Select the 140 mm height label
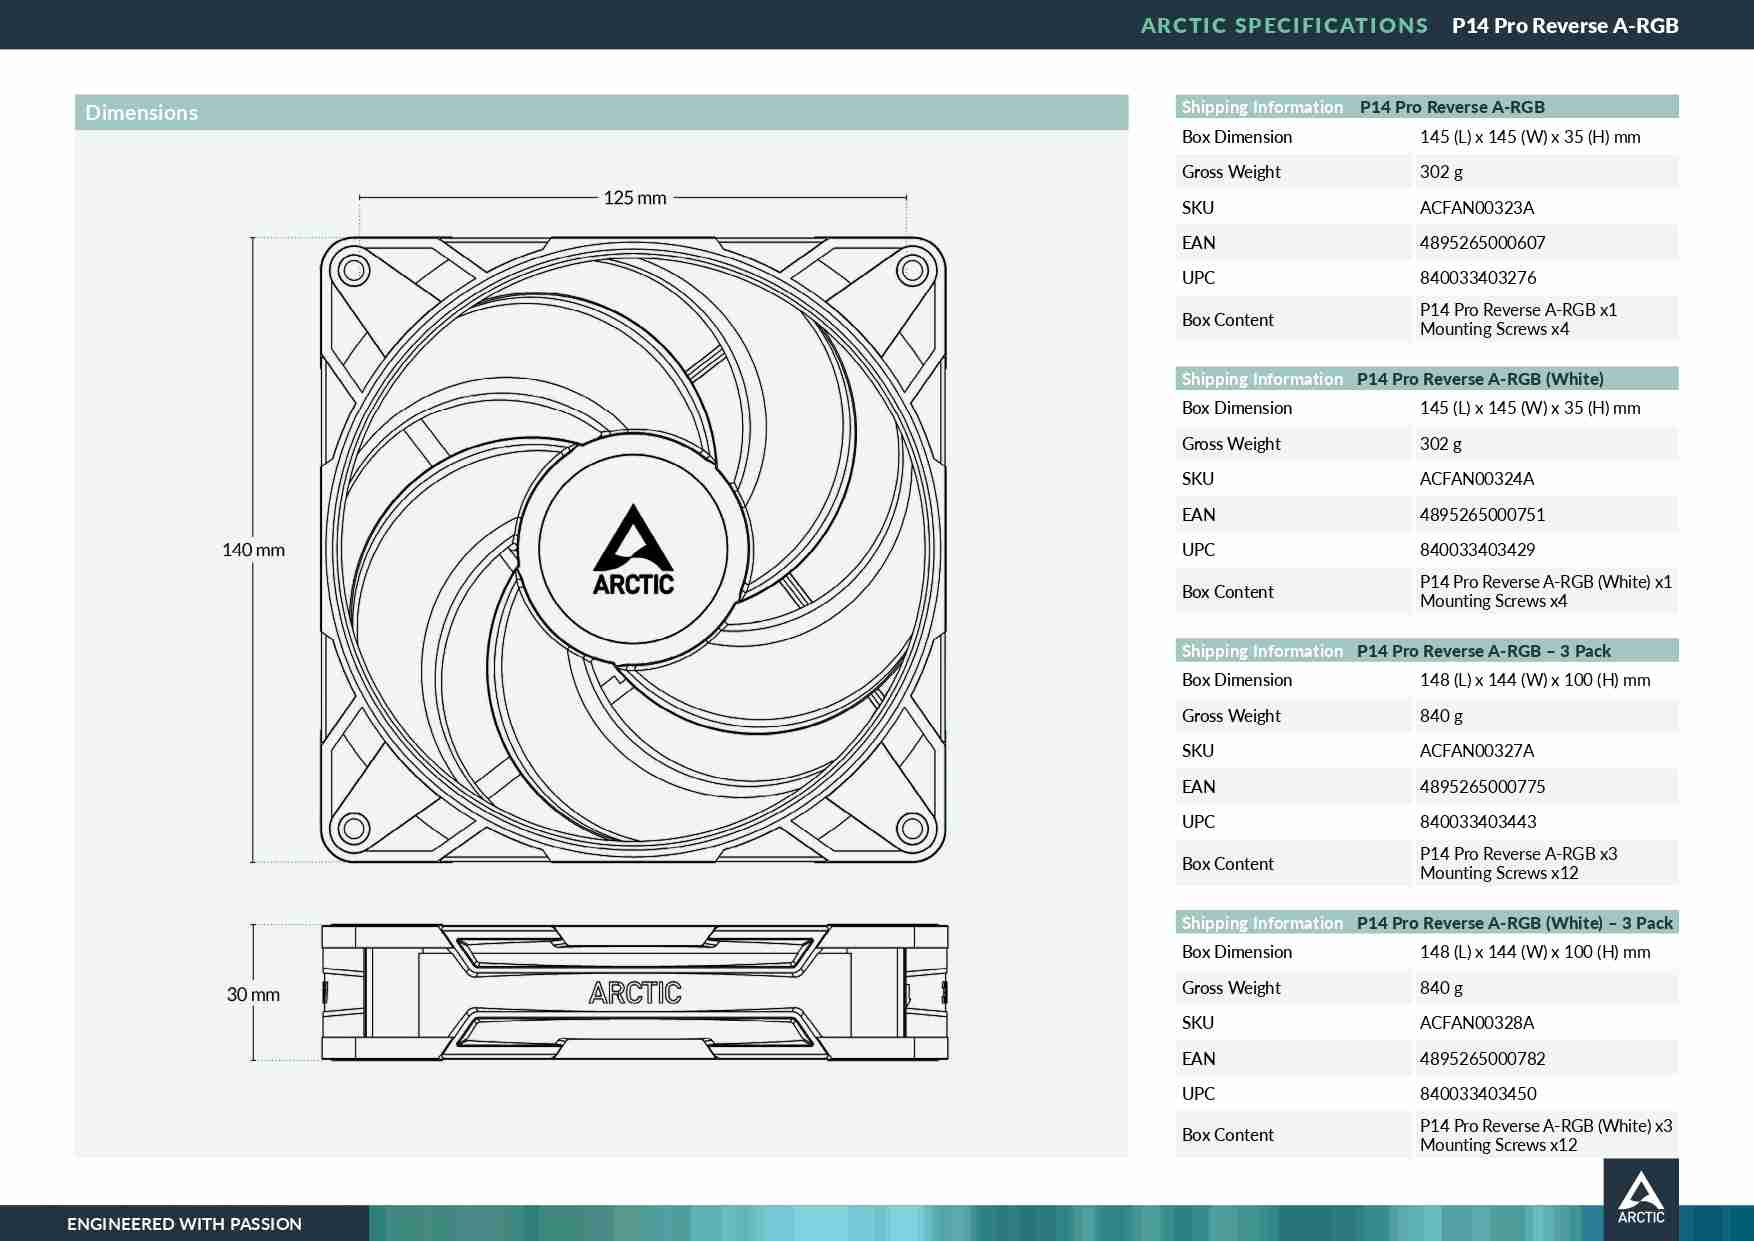Image resolution: width=1754 pixels, height=1241 pixels. click(253, 550)
